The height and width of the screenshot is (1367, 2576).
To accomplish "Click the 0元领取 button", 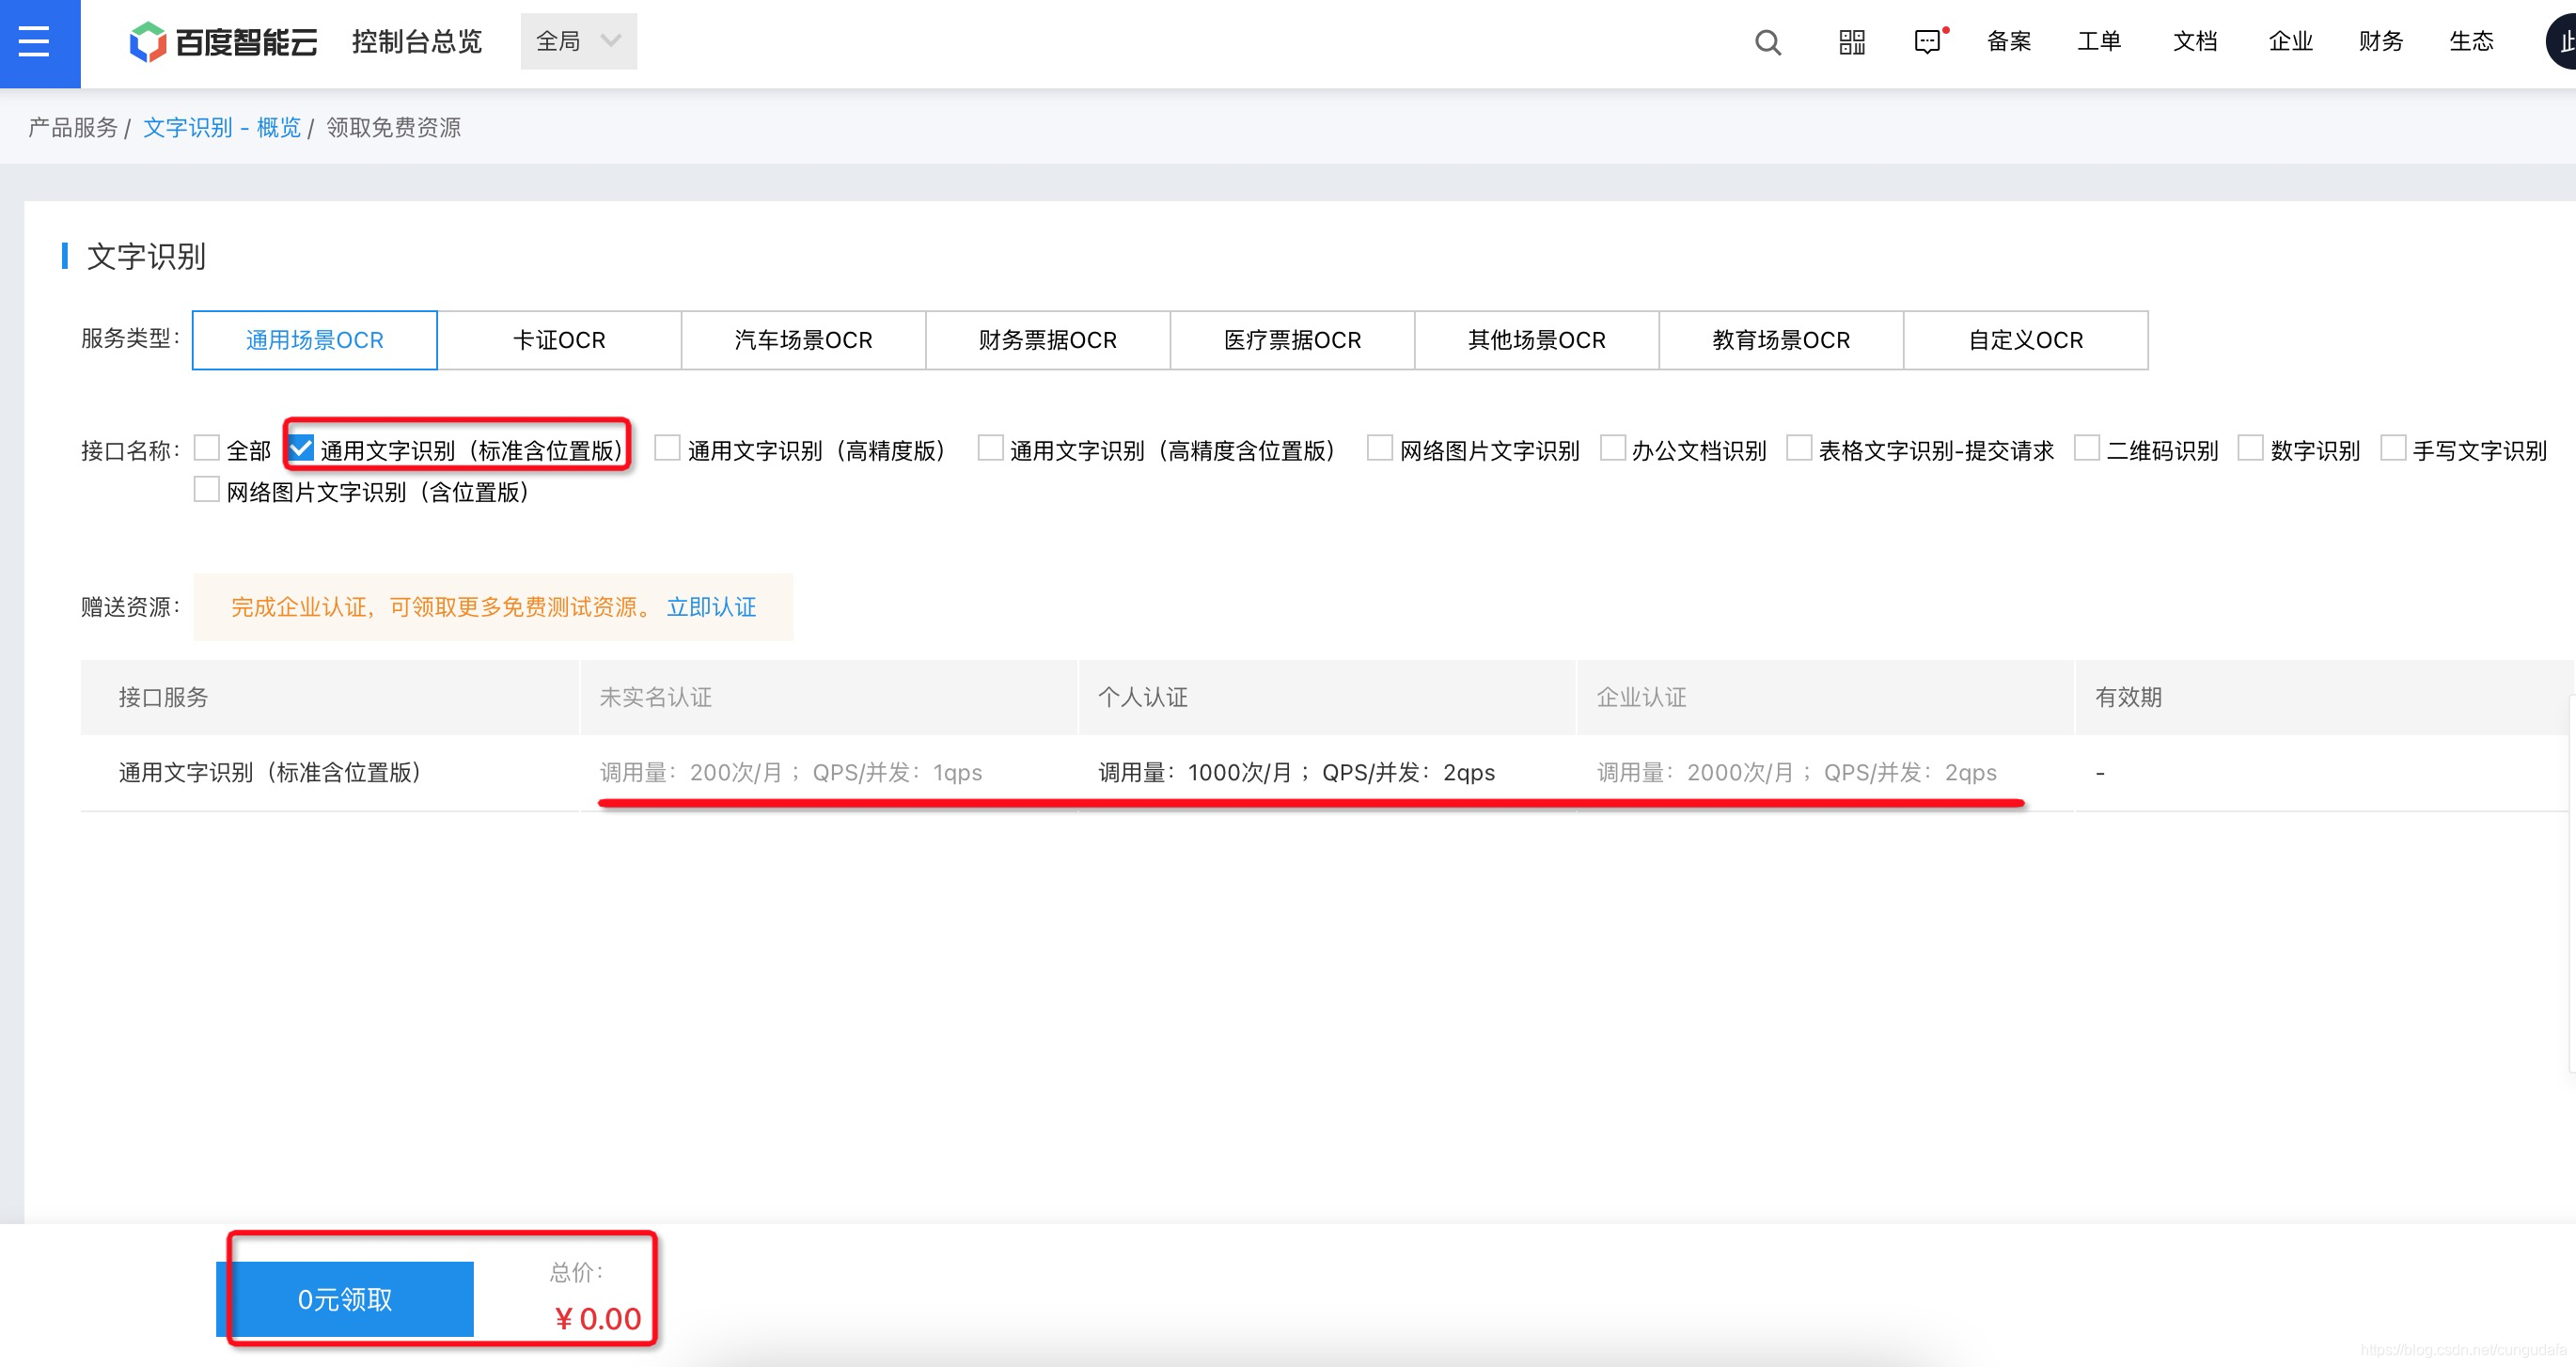I will coord(345,1298).
